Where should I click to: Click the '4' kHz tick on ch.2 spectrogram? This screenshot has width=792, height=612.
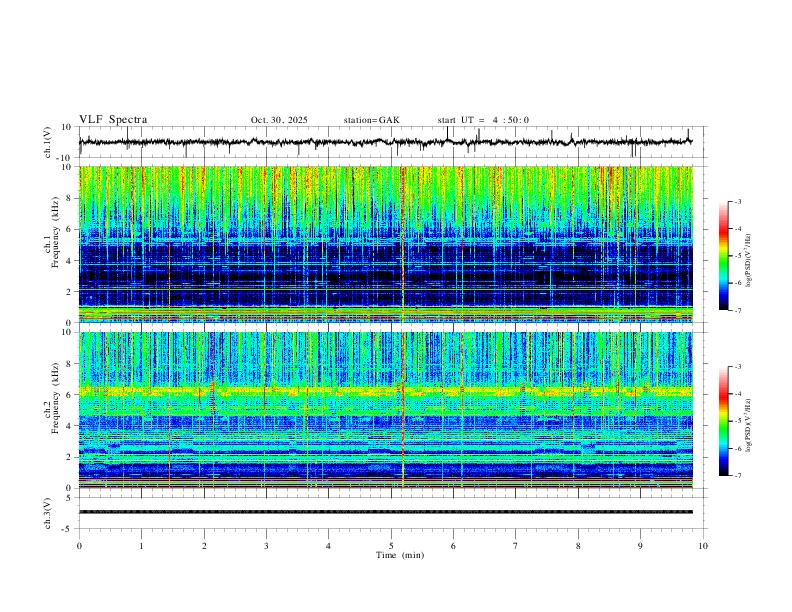pyautogui.click(x=70, y=426)
